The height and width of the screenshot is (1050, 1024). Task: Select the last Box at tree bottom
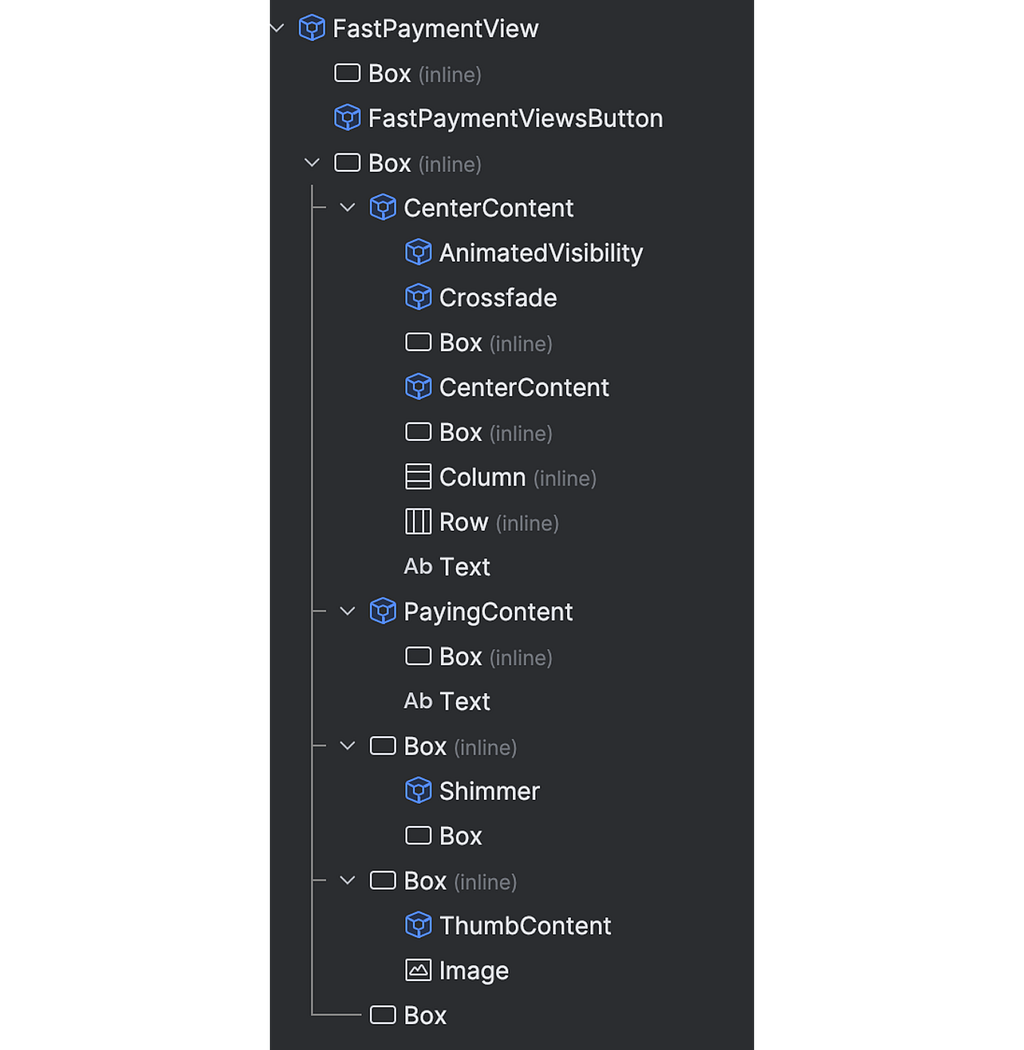tap(408, 1015)
